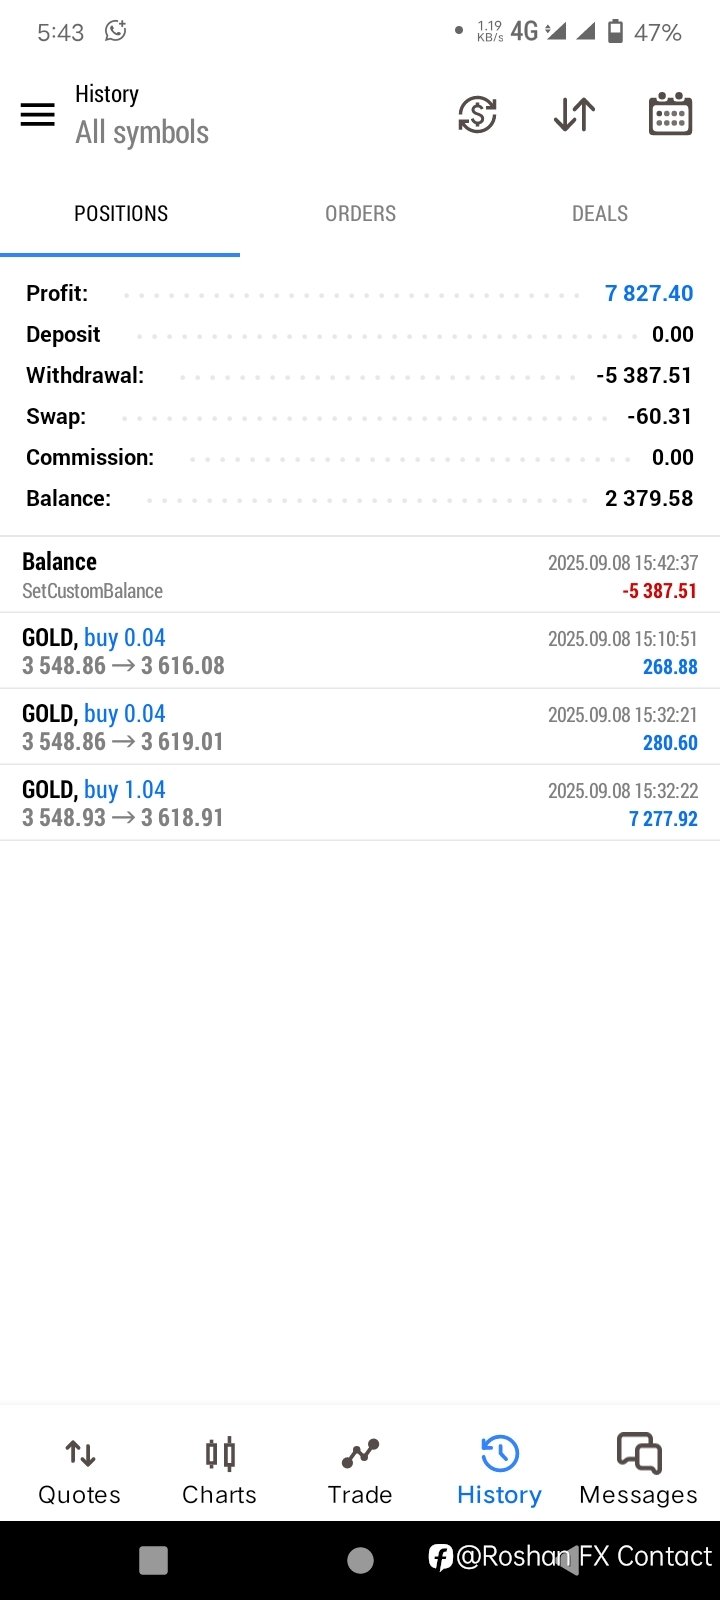Switch to the ORDERS tab

pos(360,213)
